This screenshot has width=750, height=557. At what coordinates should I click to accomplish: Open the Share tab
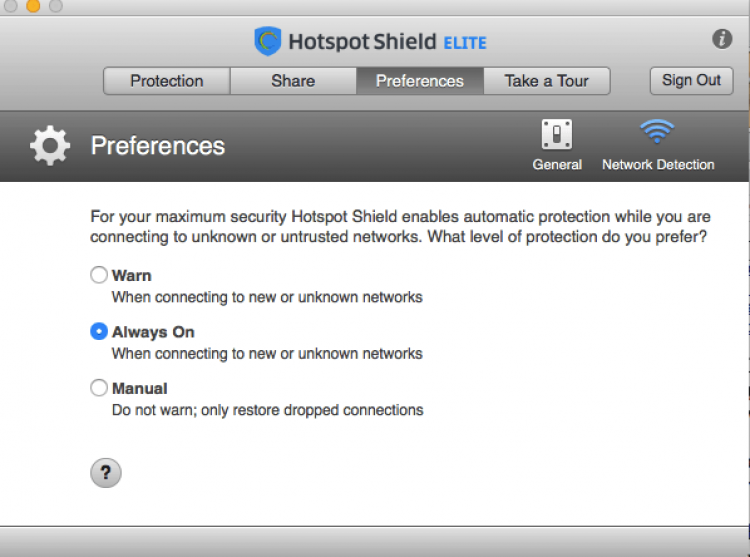click(x=293, y=81)
